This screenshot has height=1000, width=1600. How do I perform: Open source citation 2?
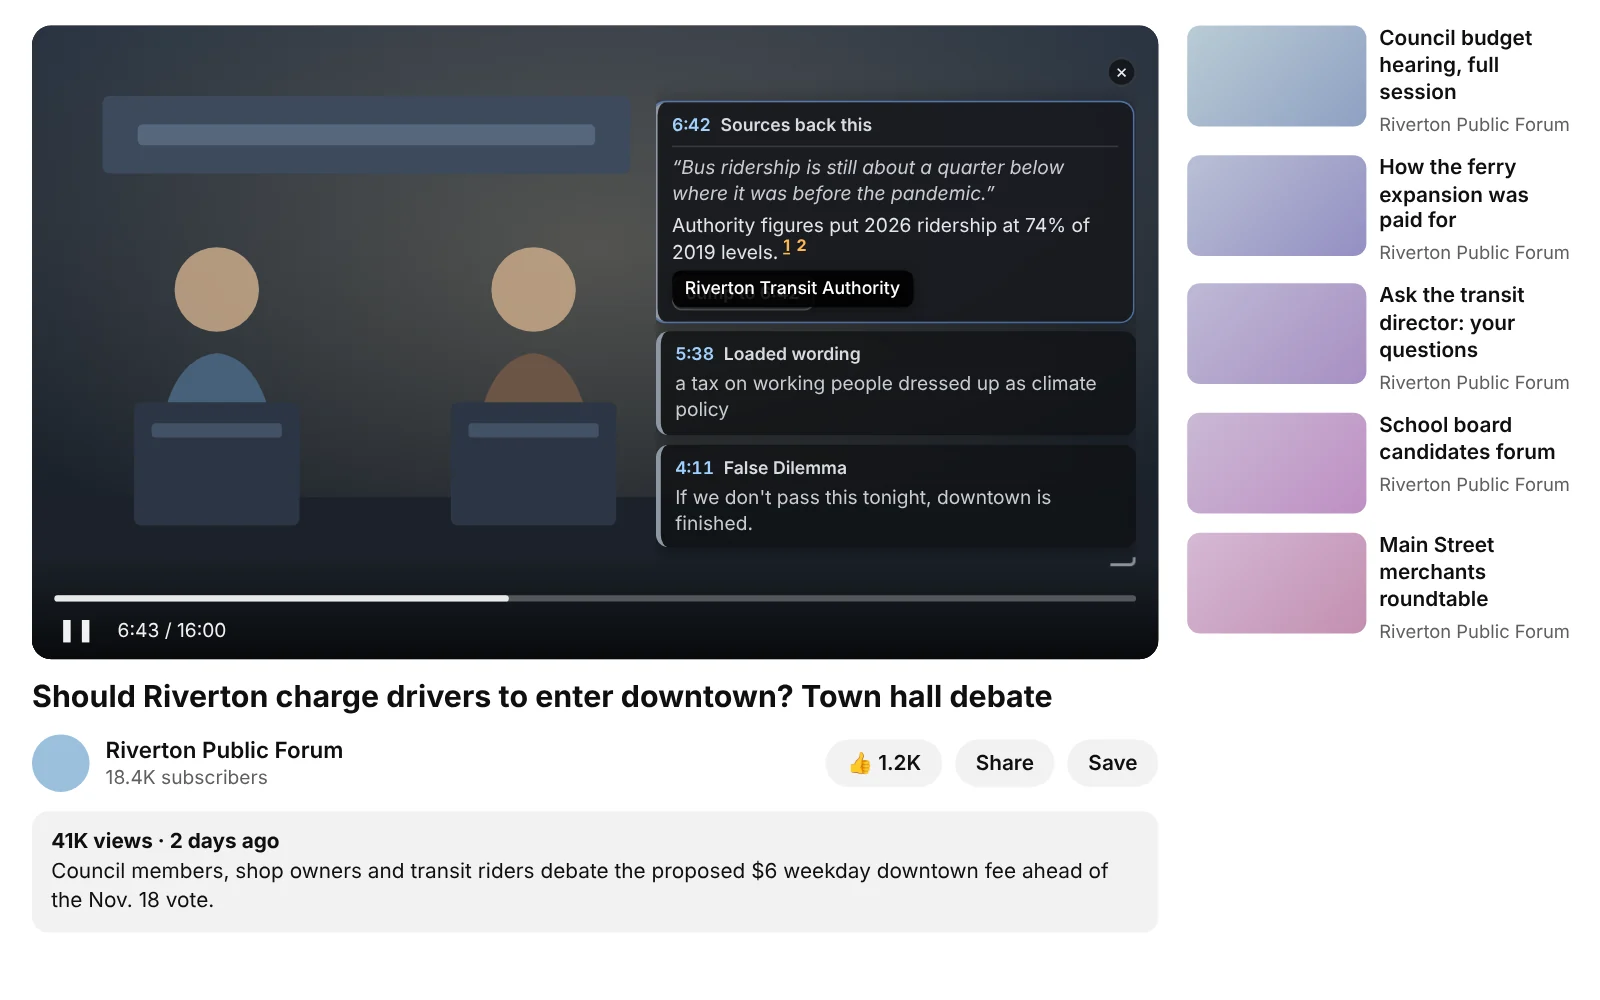[x=801, y=245]
